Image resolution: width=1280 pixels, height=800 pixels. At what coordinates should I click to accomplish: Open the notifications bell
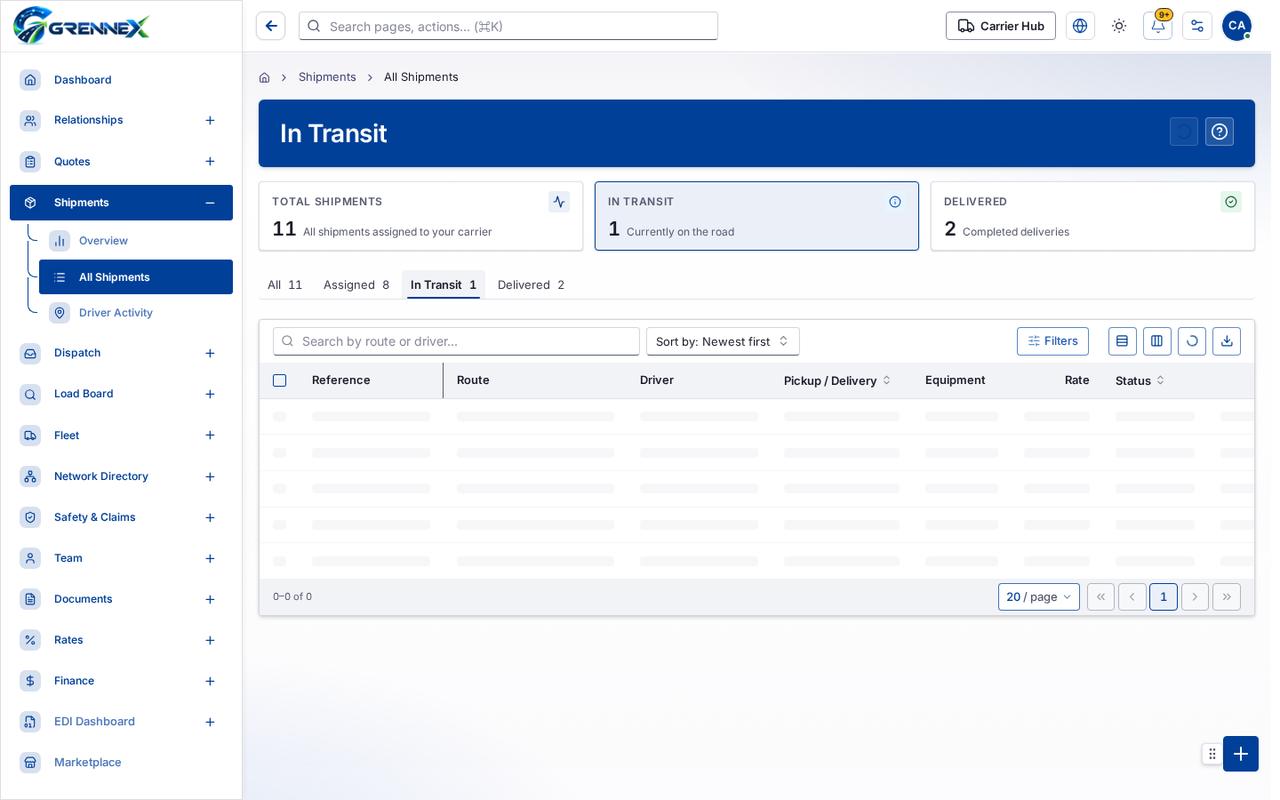1158,26
